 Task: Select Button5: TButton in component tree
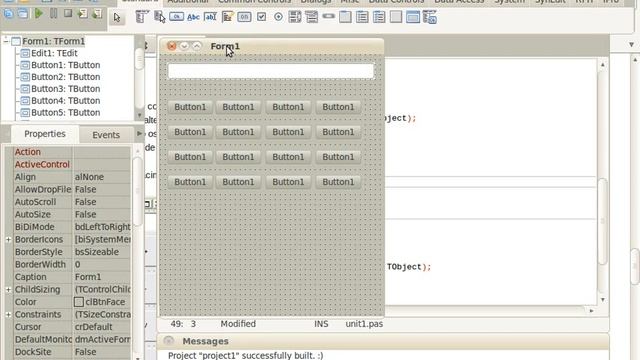[66, 112]
